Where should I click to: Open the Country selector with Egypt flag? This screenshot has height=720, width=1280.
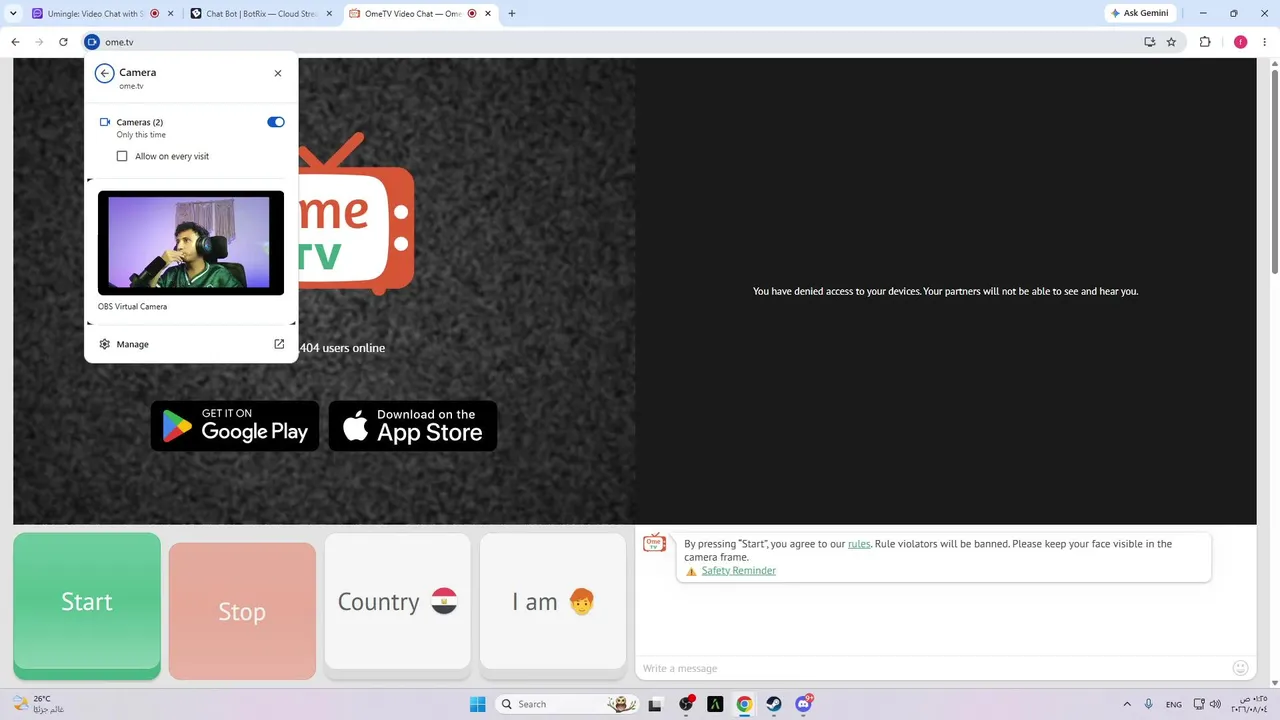[397, 601]
